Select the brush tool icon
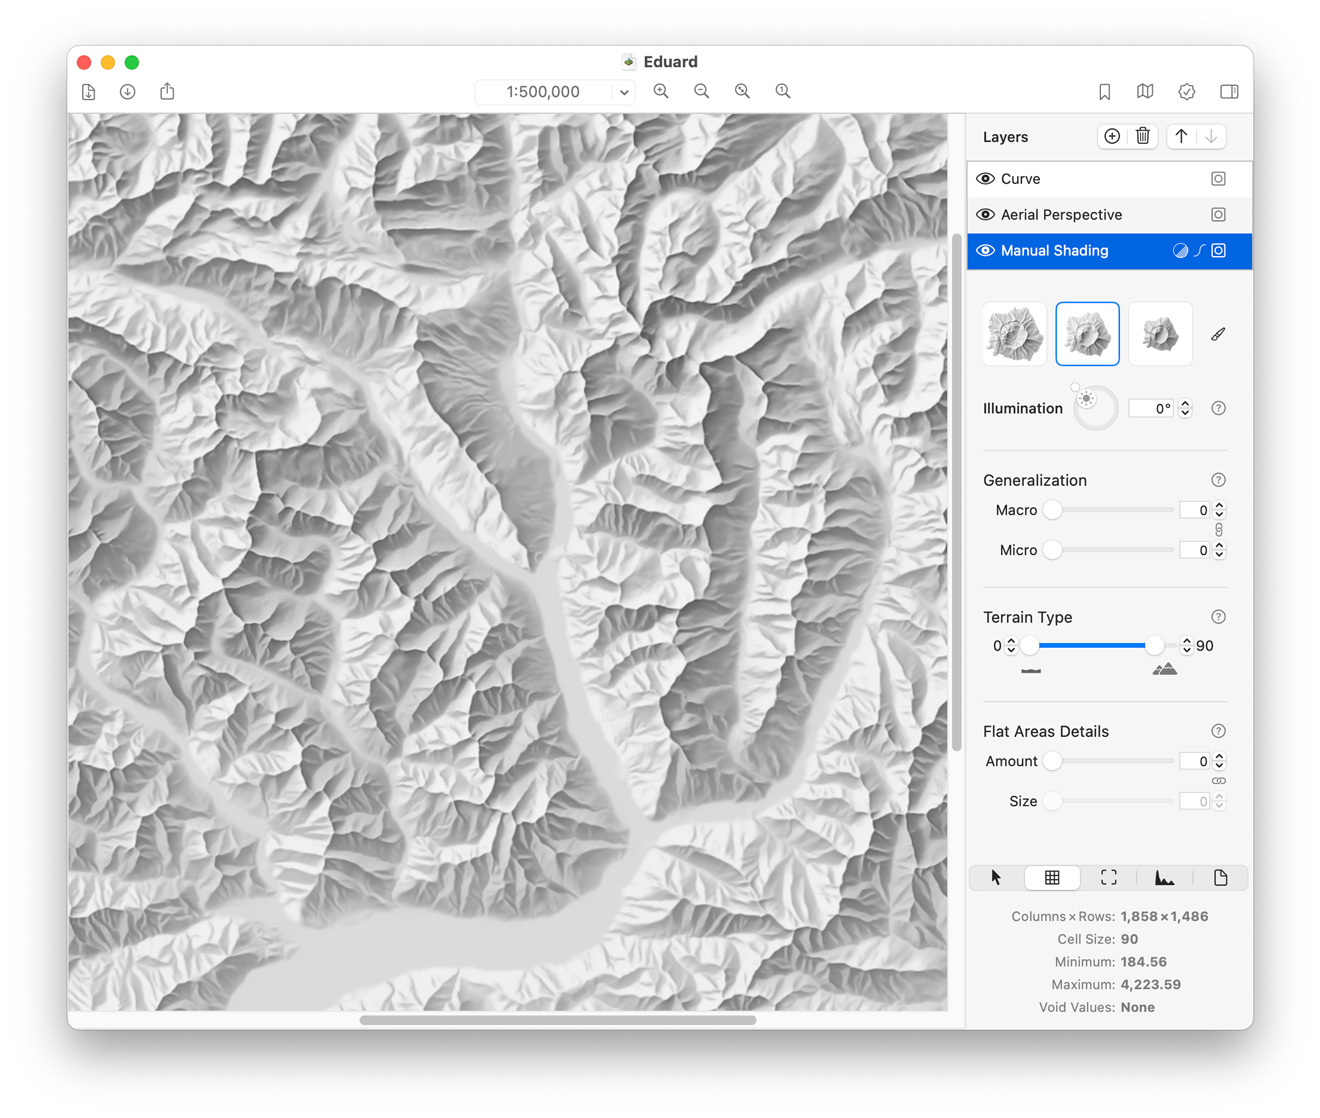 (x=1218, y=334)
